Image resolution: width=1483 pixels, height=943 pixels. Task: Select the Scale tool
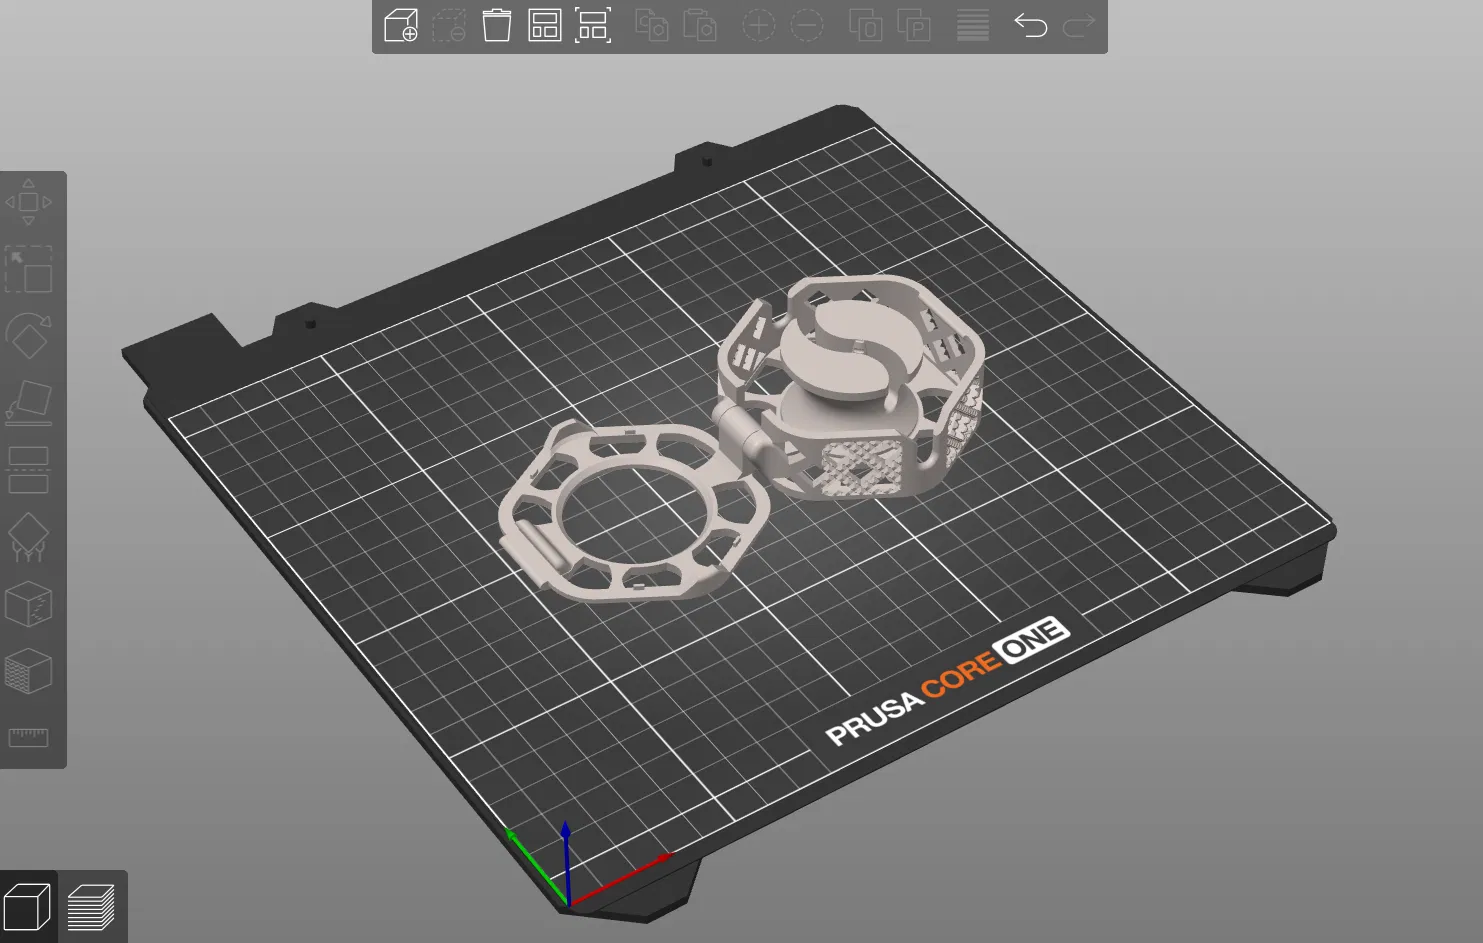28,269
